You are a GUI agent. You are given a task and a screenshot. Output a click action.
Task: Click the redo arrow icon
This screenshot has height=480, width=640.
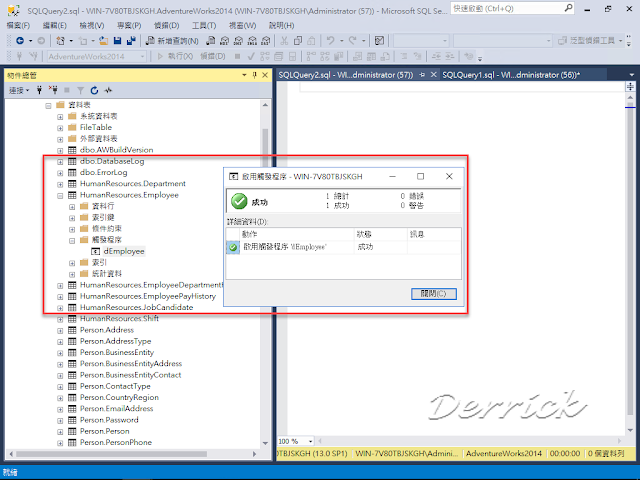353,40
